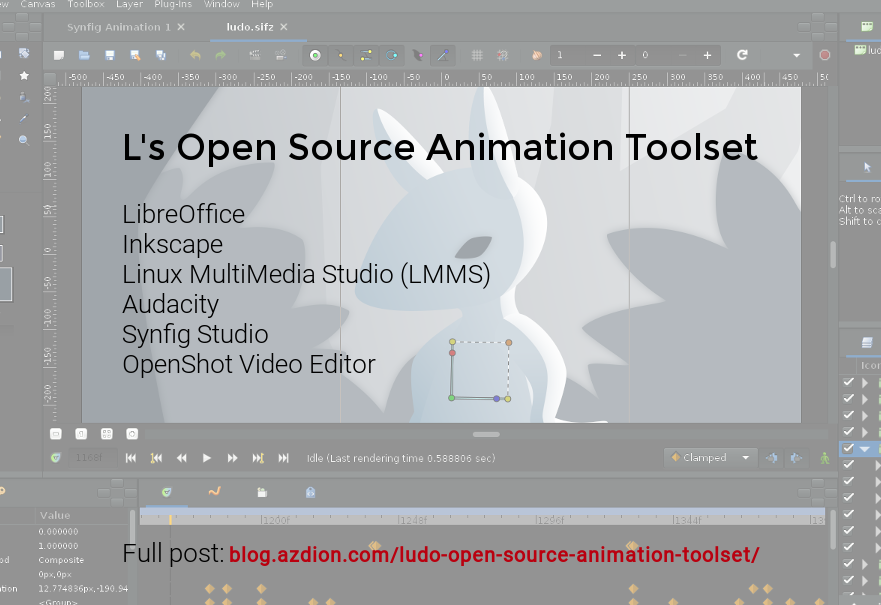Jump to the previous keyframe
881x605 pixels.
tap(156, 458)
